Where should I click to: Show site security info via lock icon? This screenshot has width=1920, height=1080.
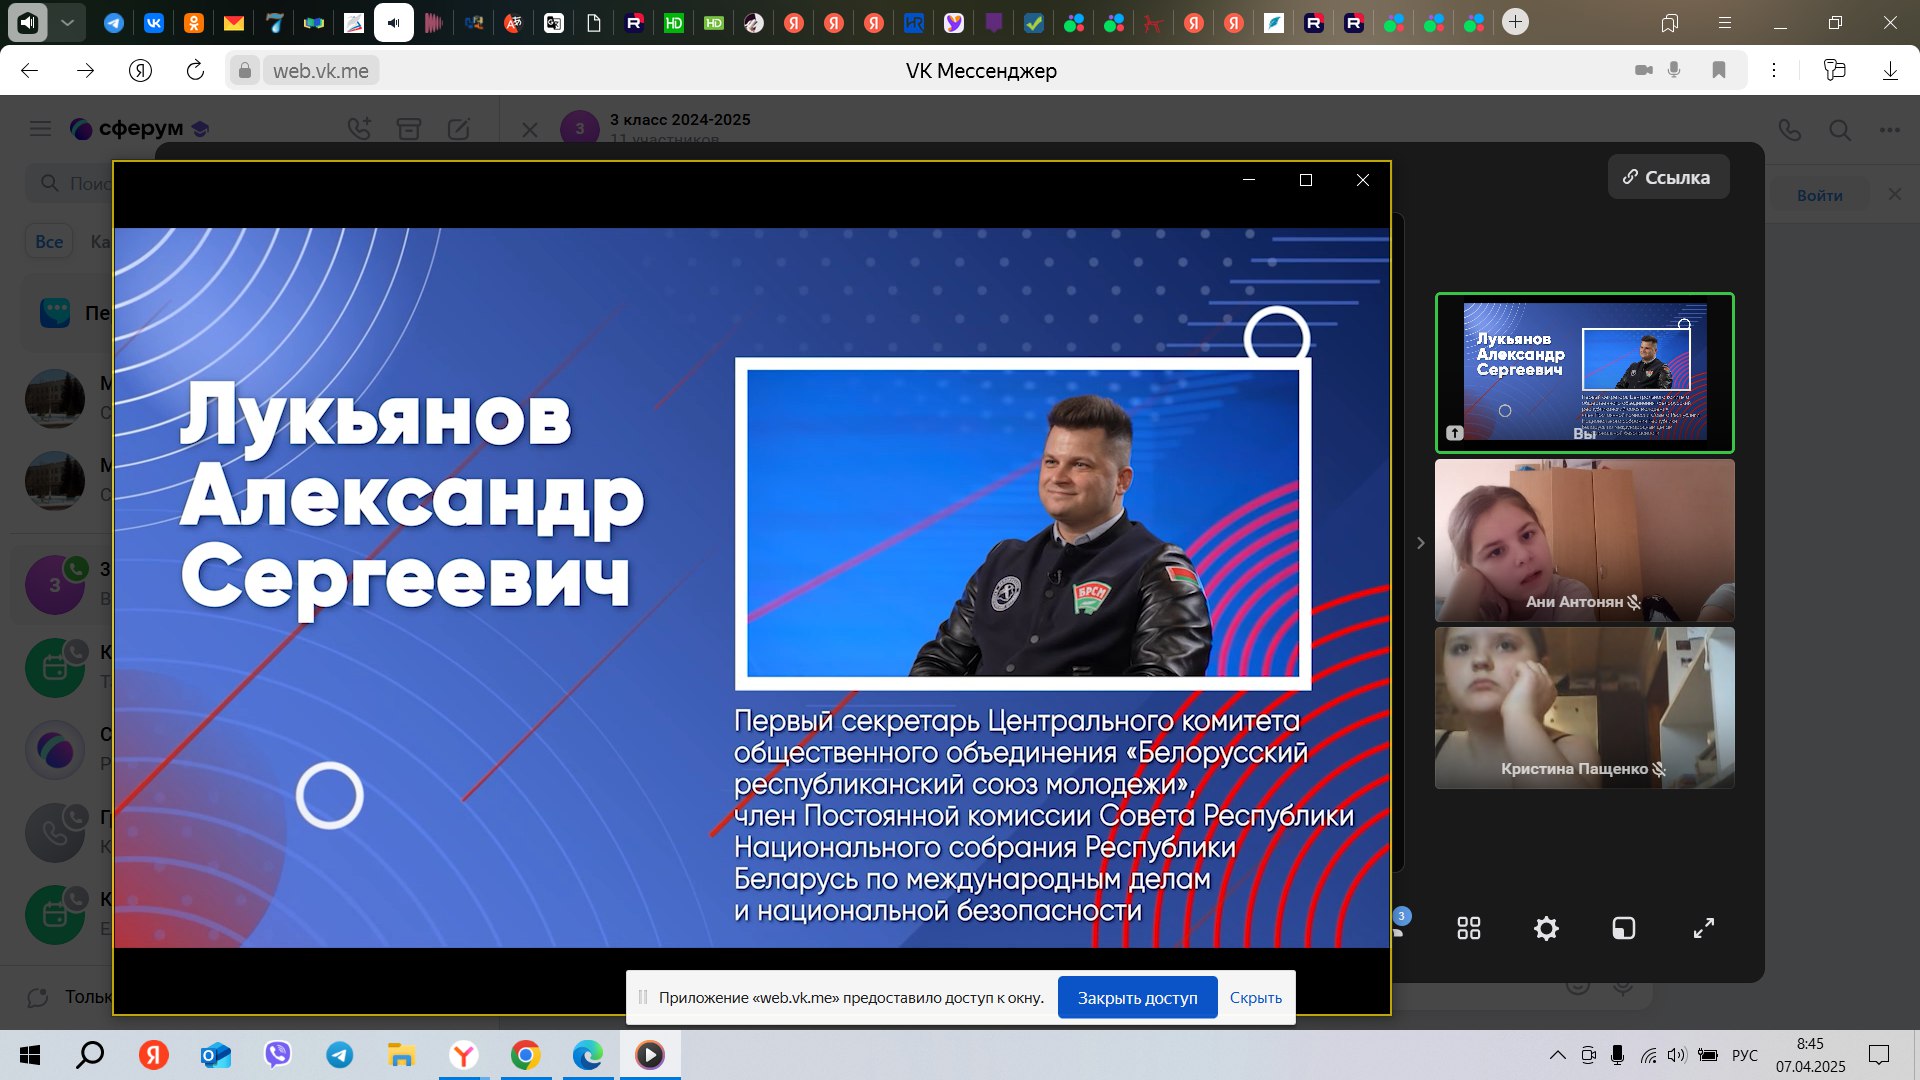click(x=243, y=70)
